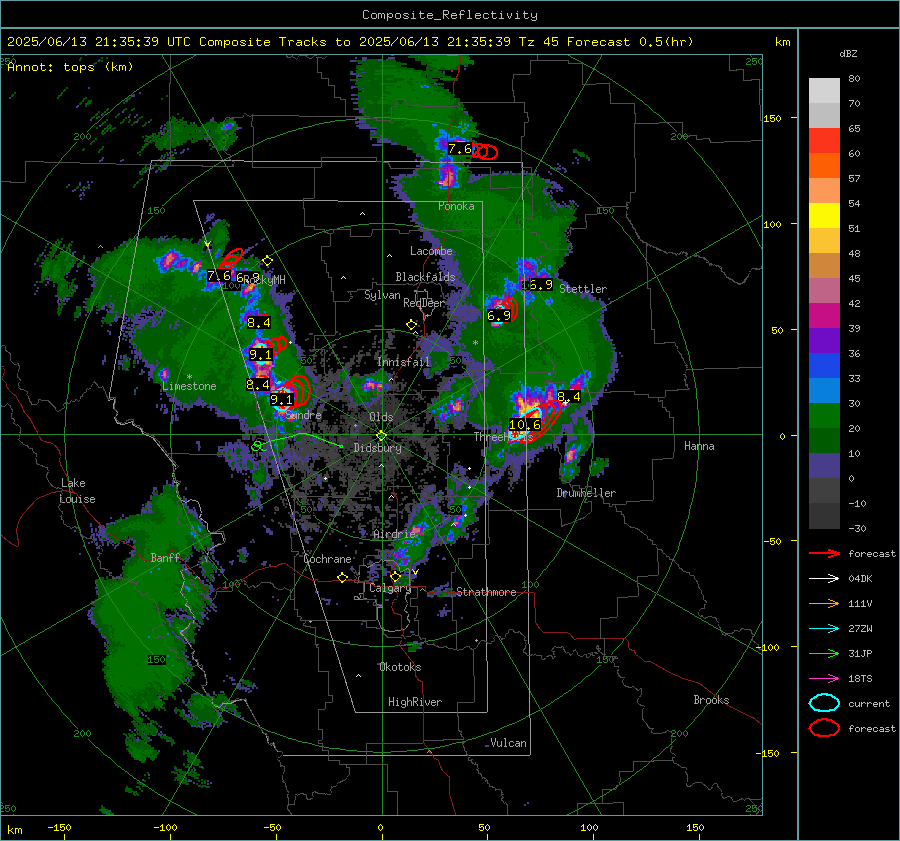Click red forecast ellipses east of northern 7.6 storm
The height and width of the screenshot is (841, 900).
click(485, 152)
